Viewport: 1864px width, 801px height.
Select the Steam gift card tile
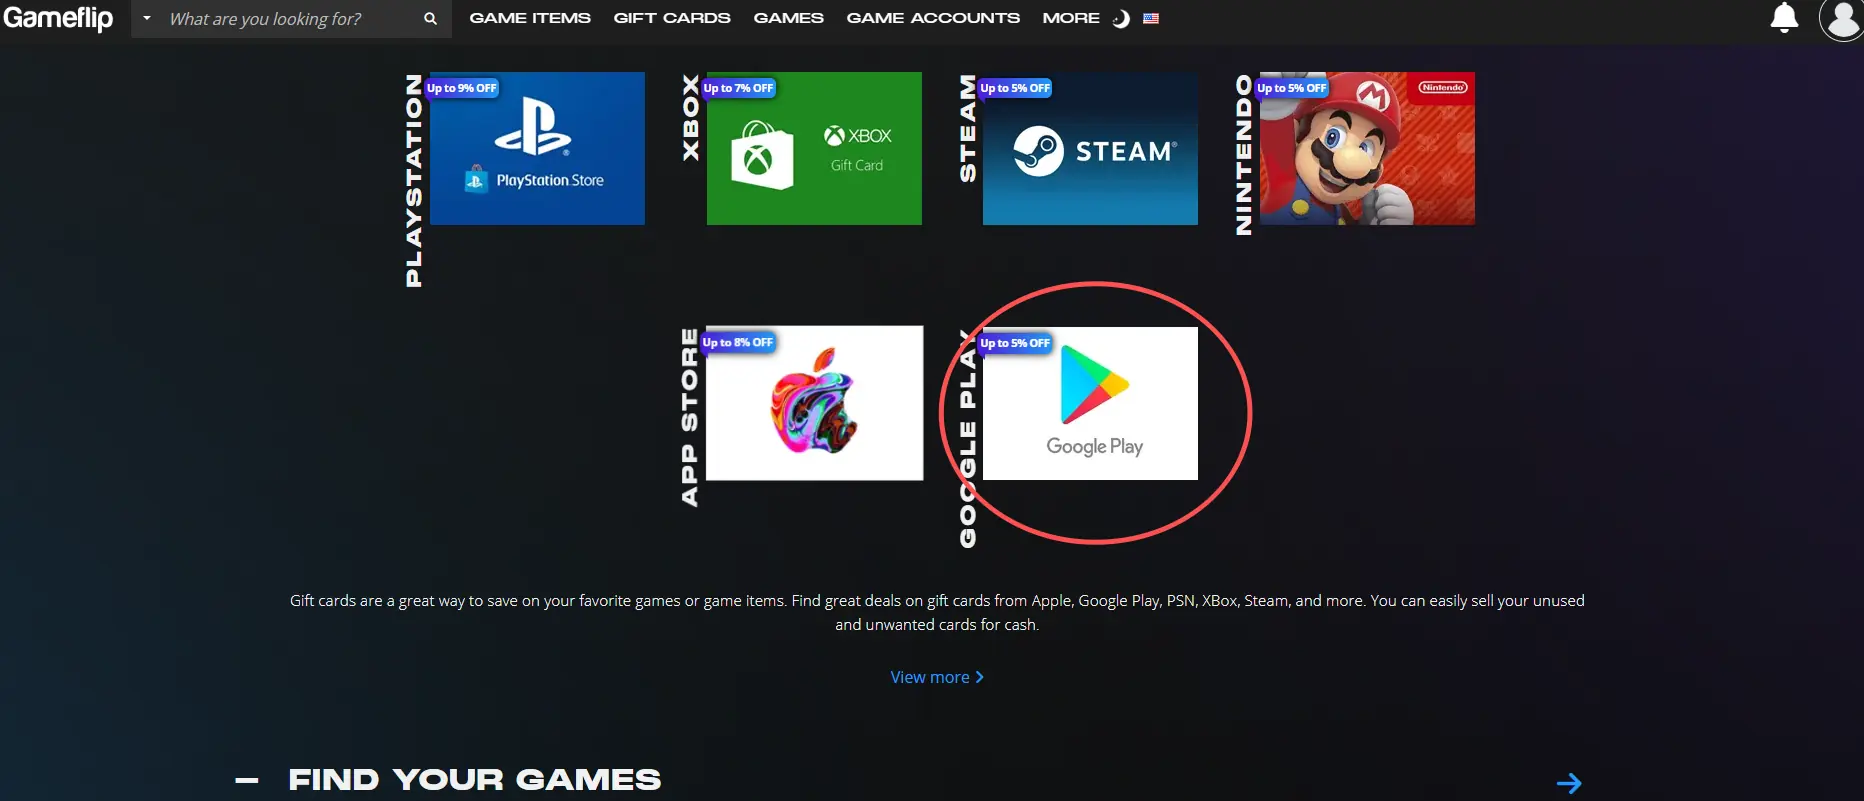(x=1090, y=148)
